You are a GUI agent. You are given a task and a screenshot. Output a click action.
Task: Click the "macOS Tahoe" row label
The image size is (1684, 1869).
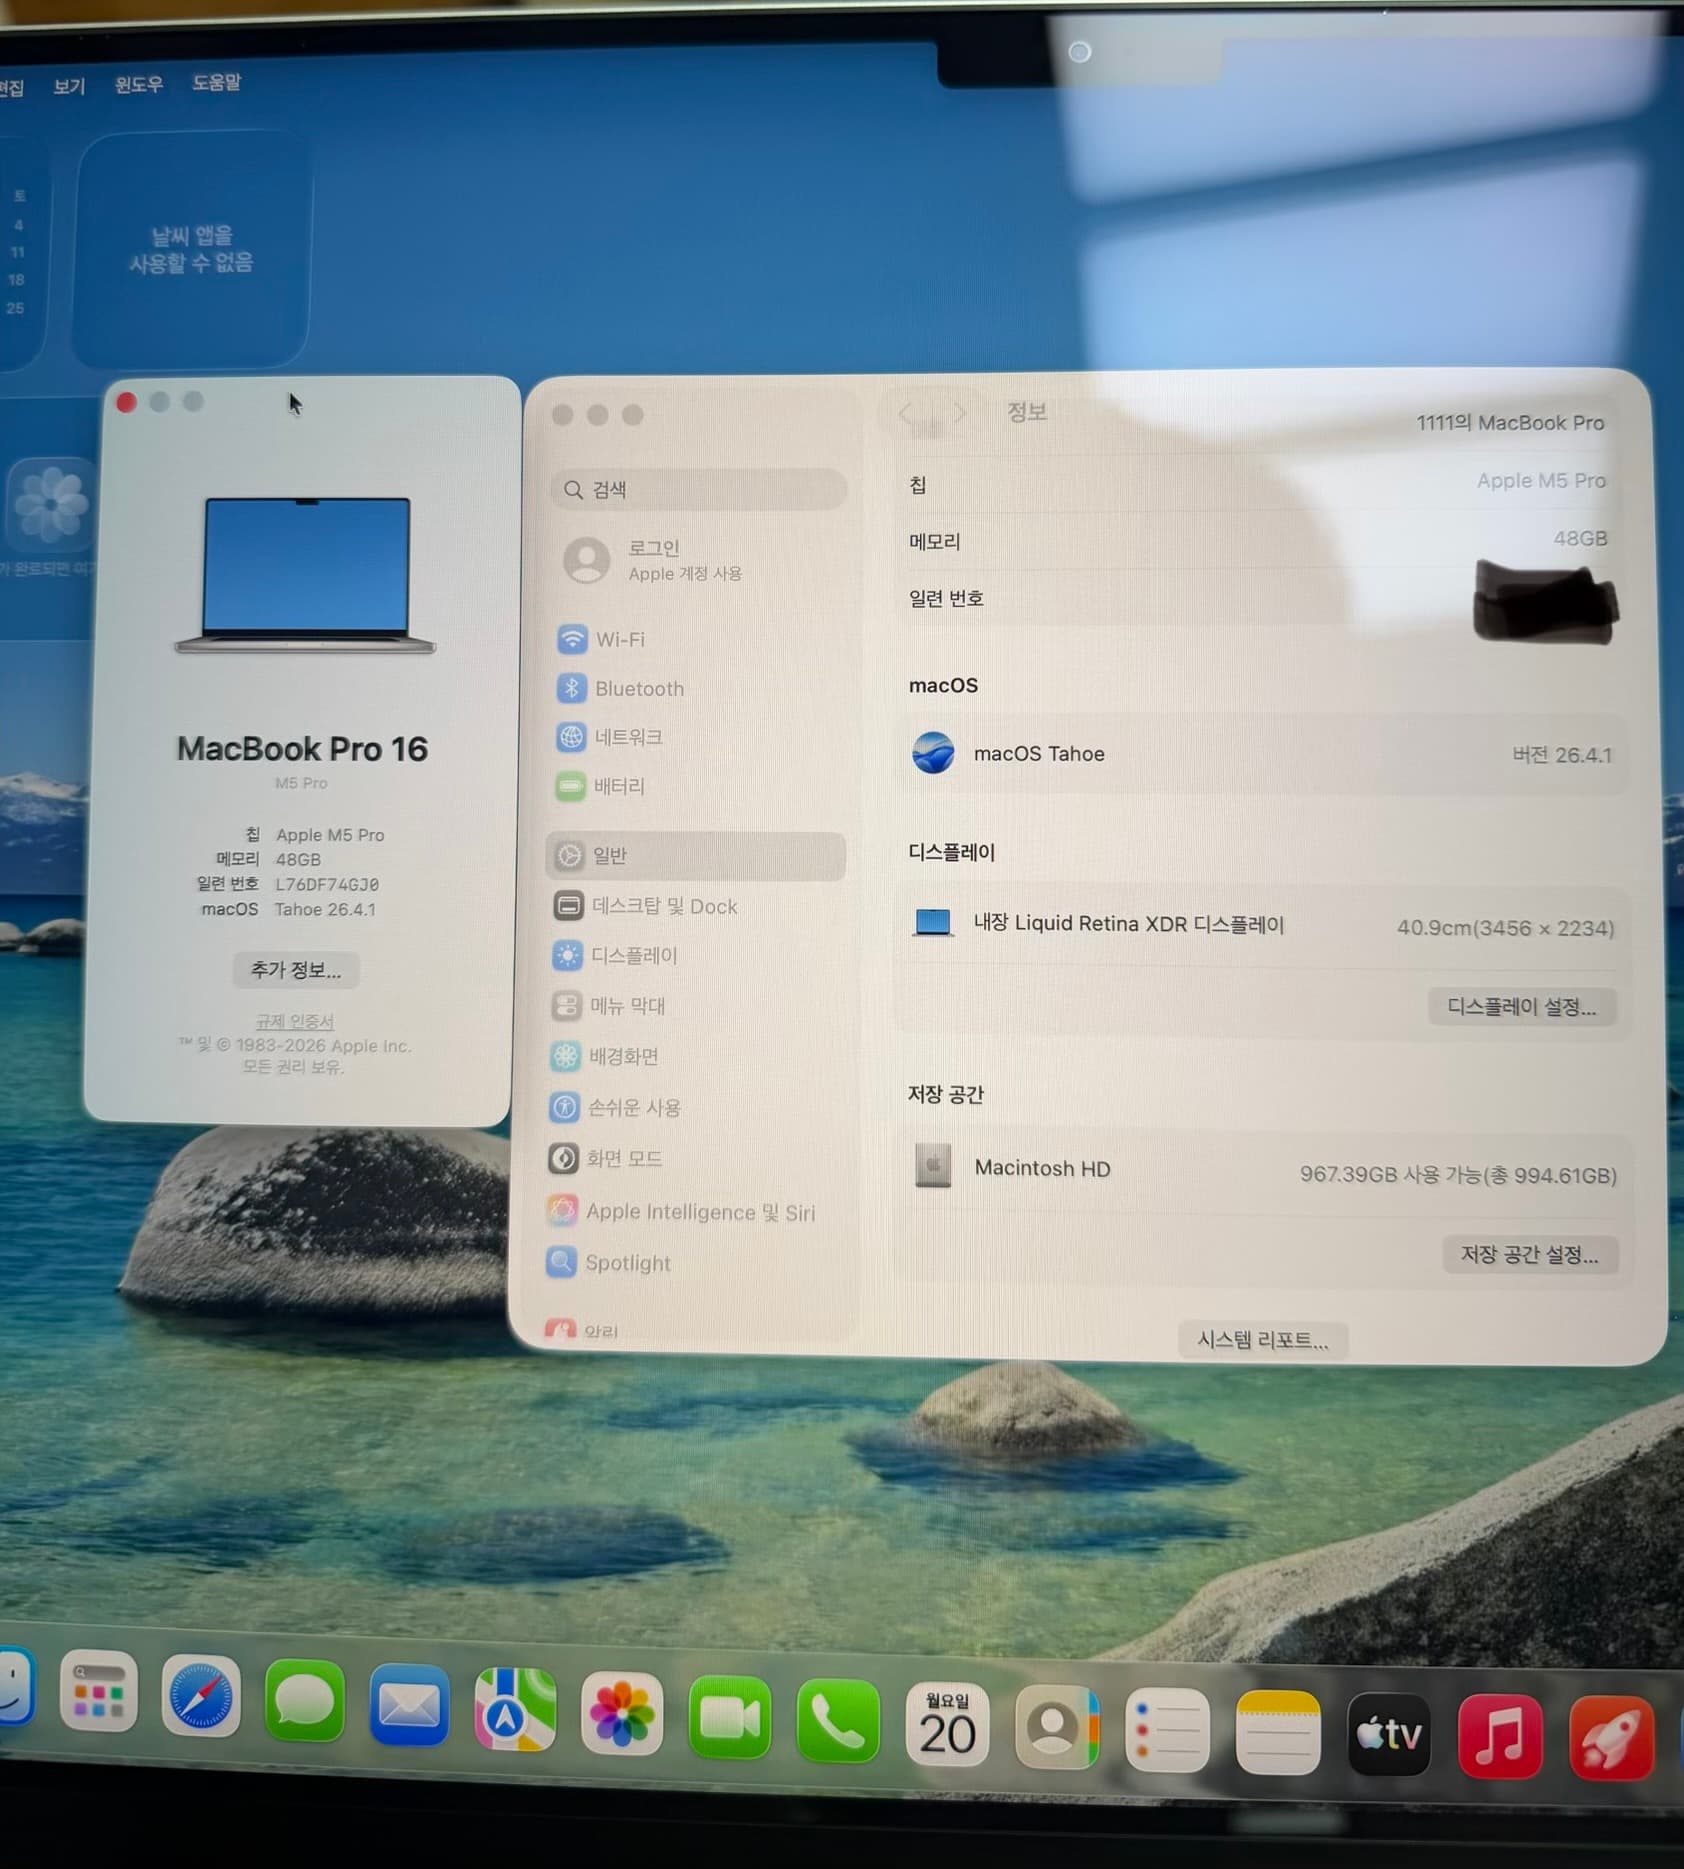[x=1039, y=754]
